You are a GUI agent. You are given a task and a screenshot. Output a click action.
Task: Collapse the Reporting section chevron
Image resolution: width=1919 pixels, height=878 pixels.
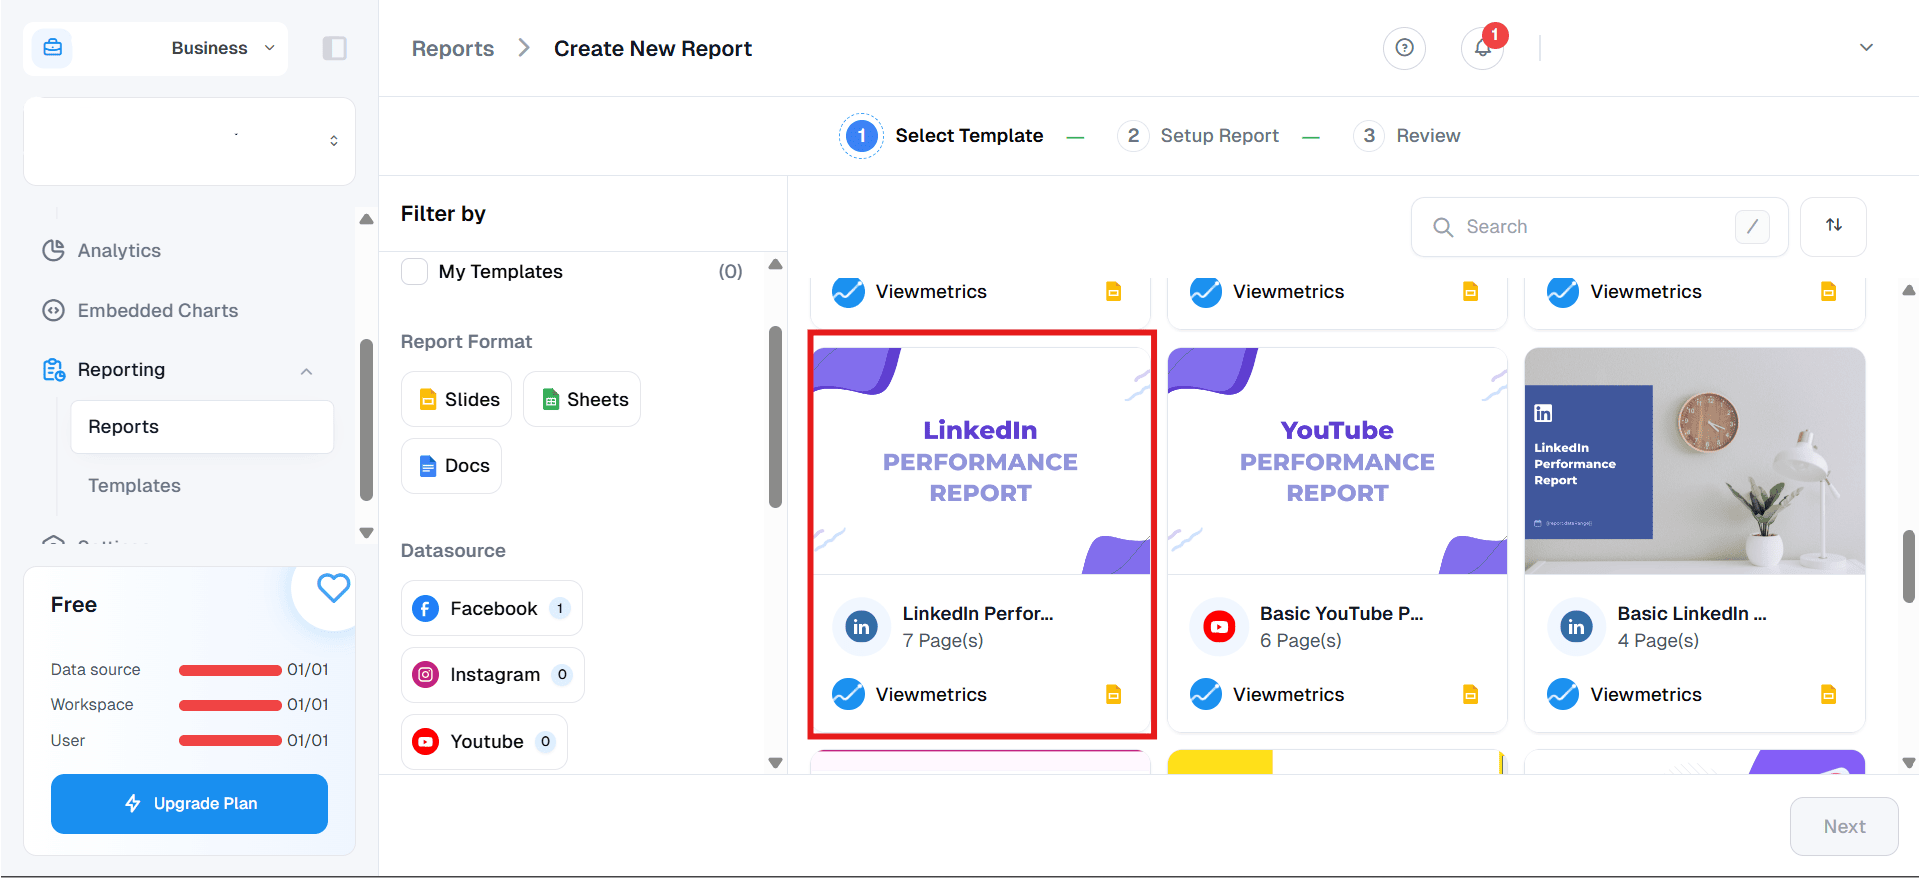tap(306, 371)
